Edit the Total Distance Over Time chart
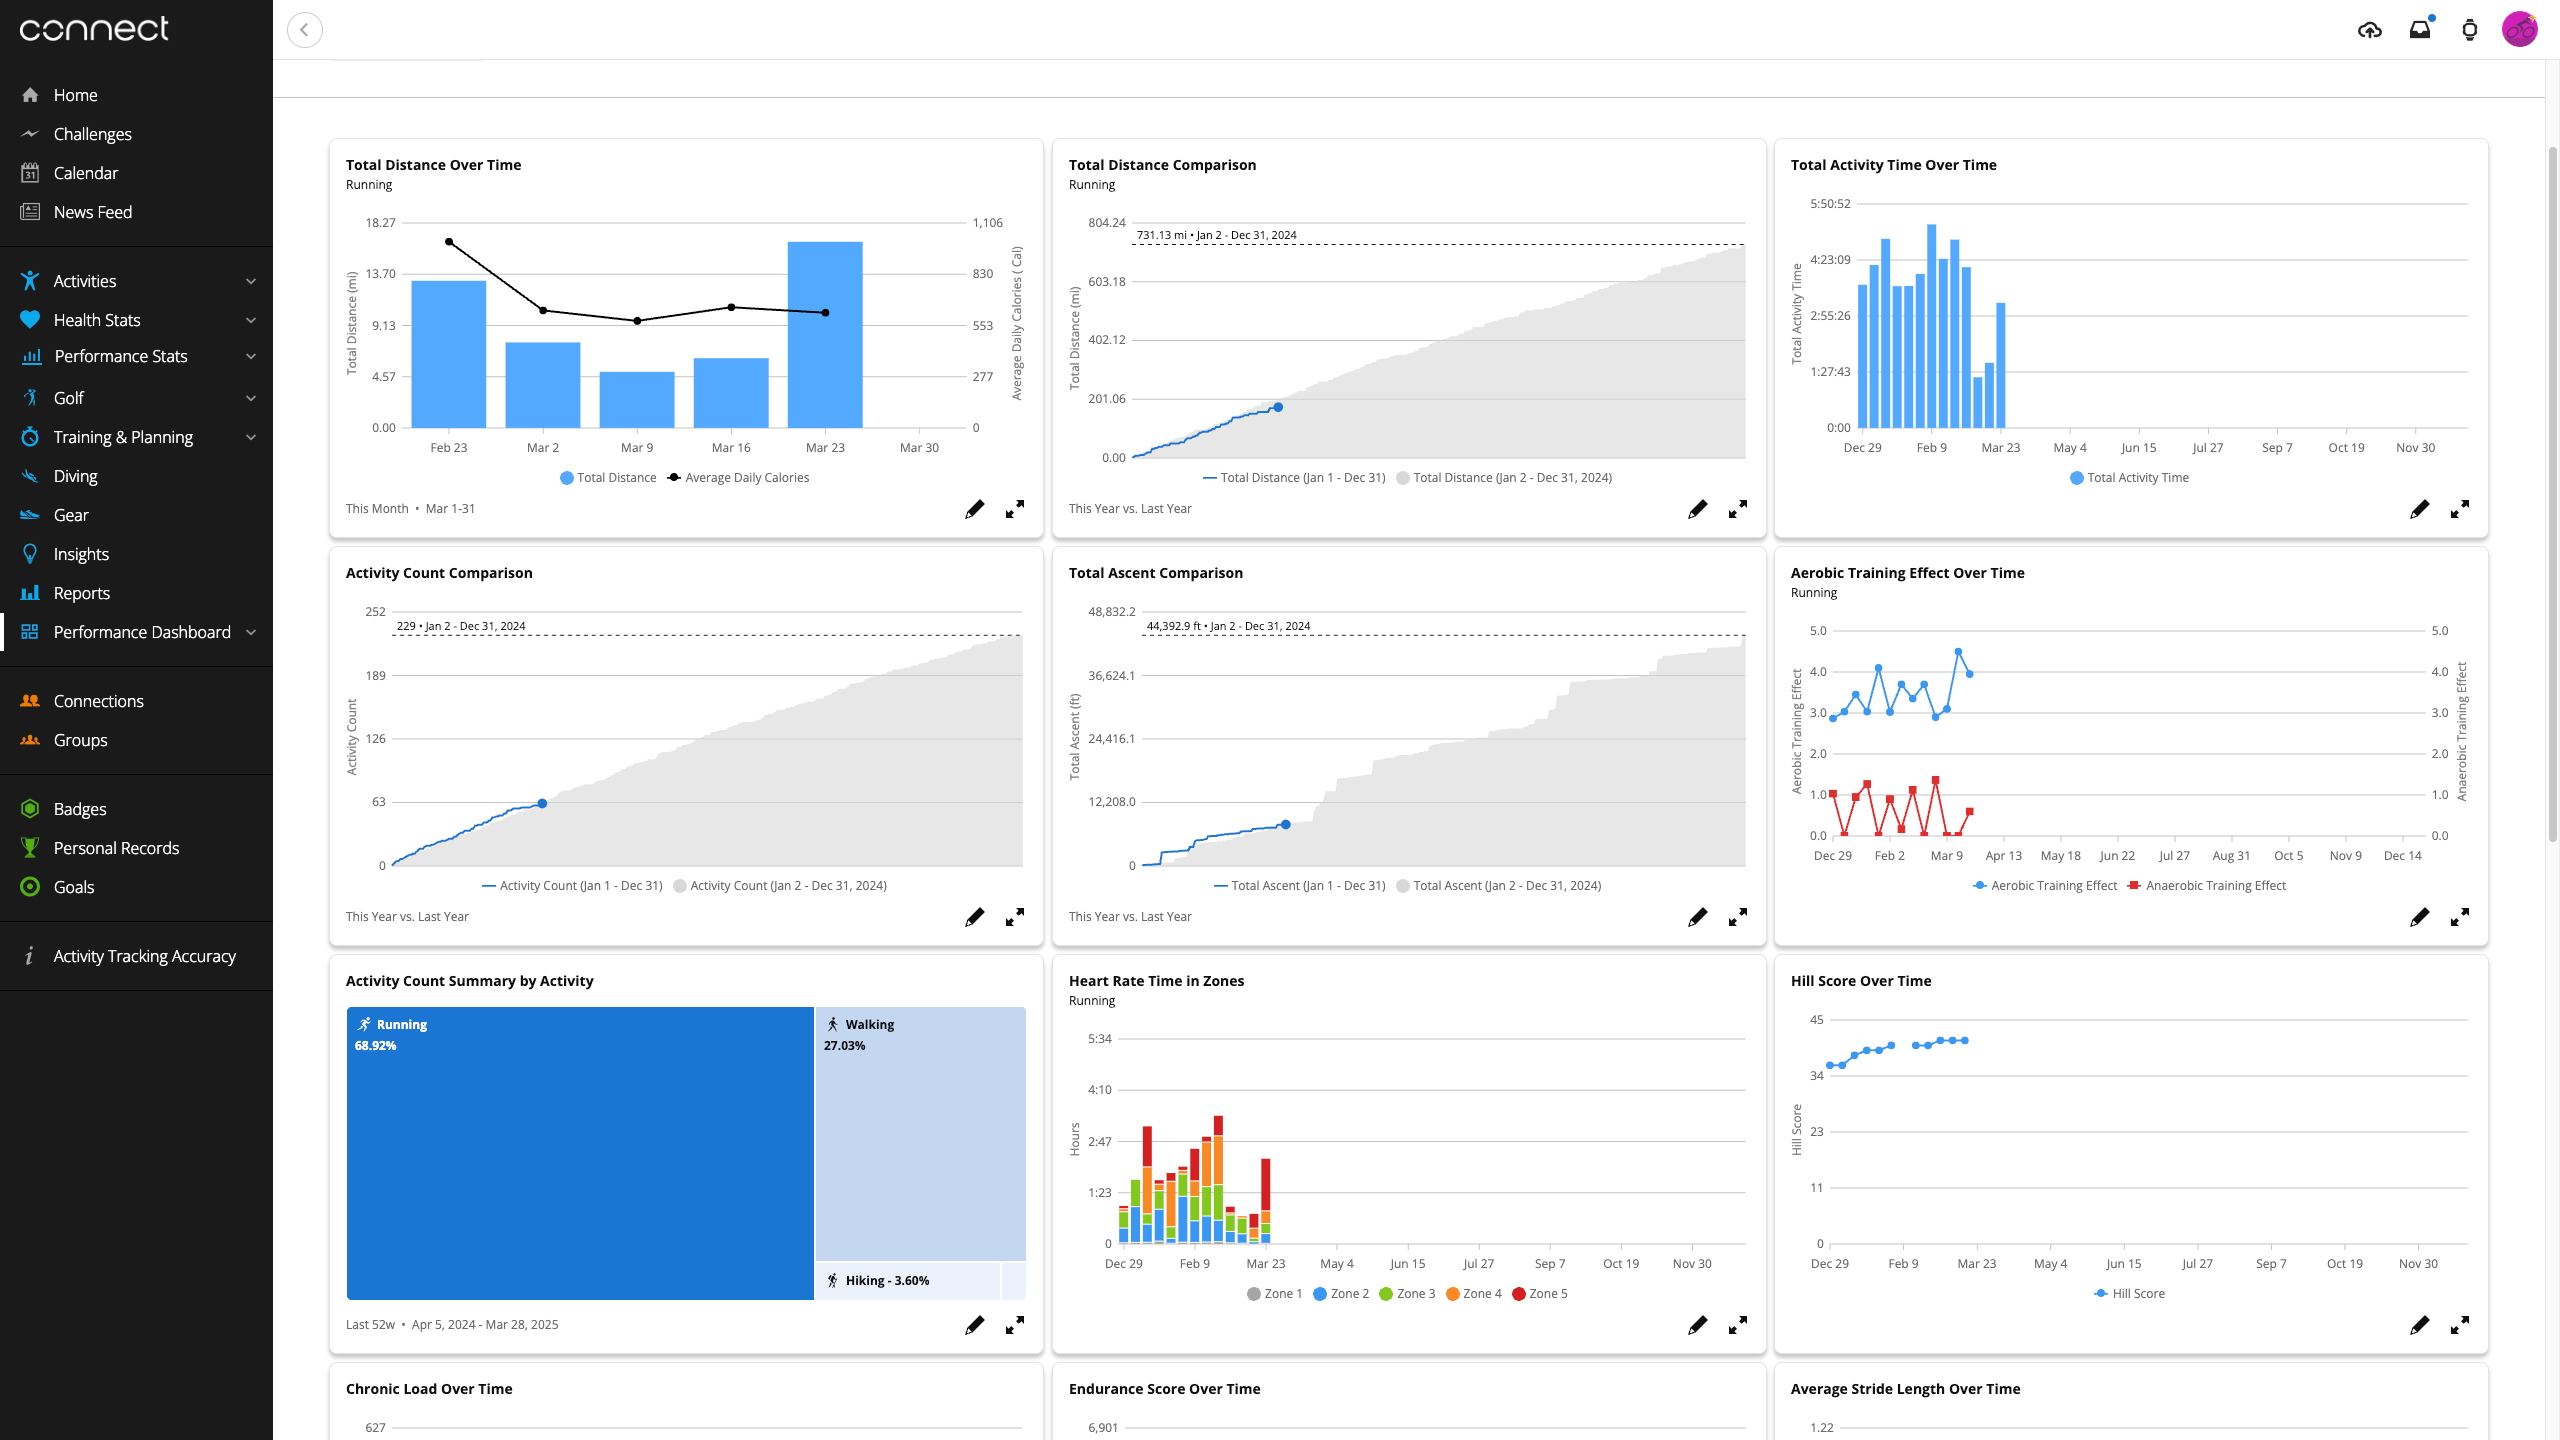Viewport: 2560px width, 1440px height. 975,509
